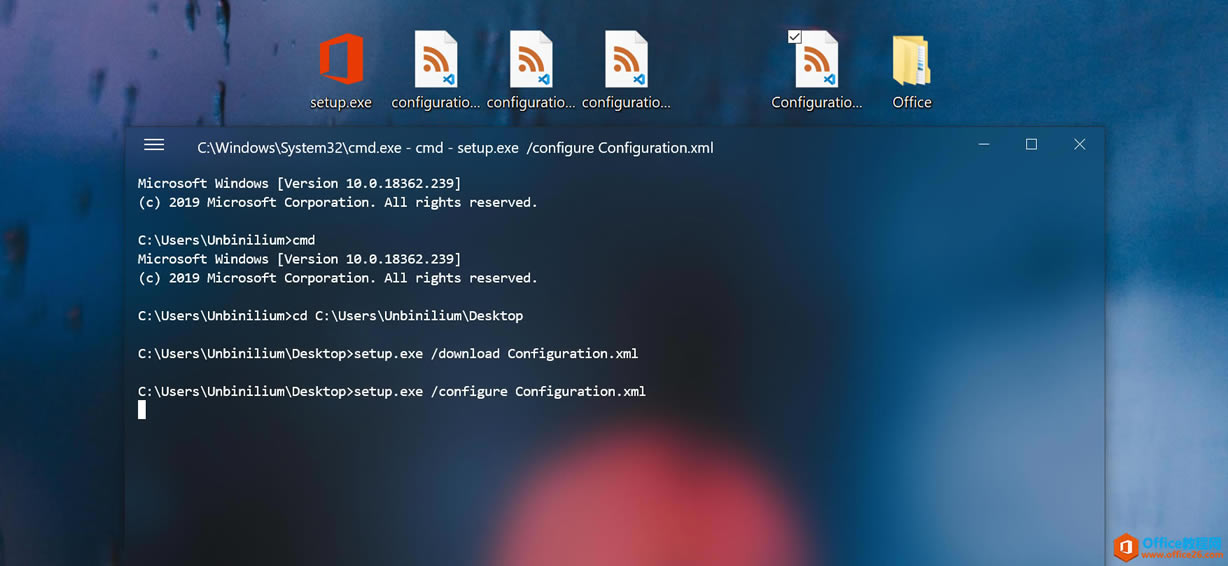Click the cmd.exe window title text
The image size is (1228, 566).
click(x=455, y=148)
